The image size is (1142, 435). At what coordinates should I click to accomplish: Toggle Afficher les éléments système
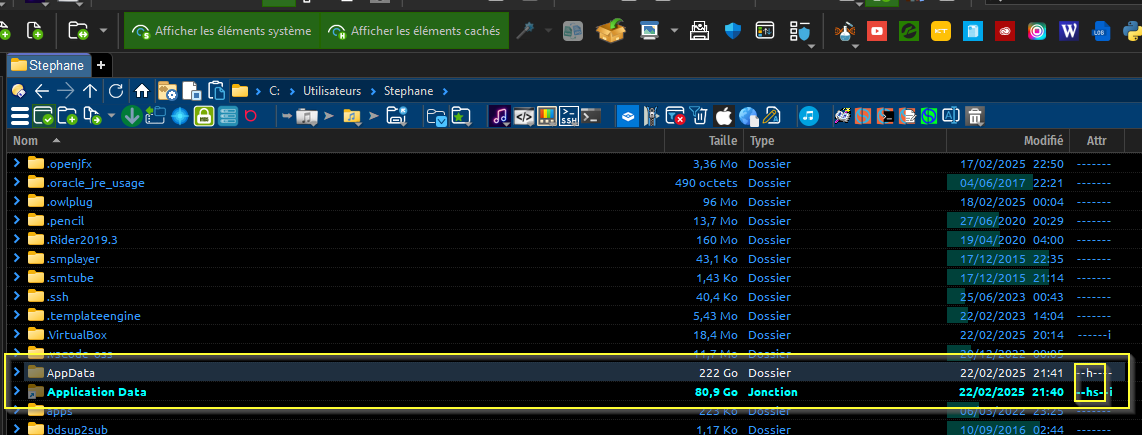click(222, 31)
